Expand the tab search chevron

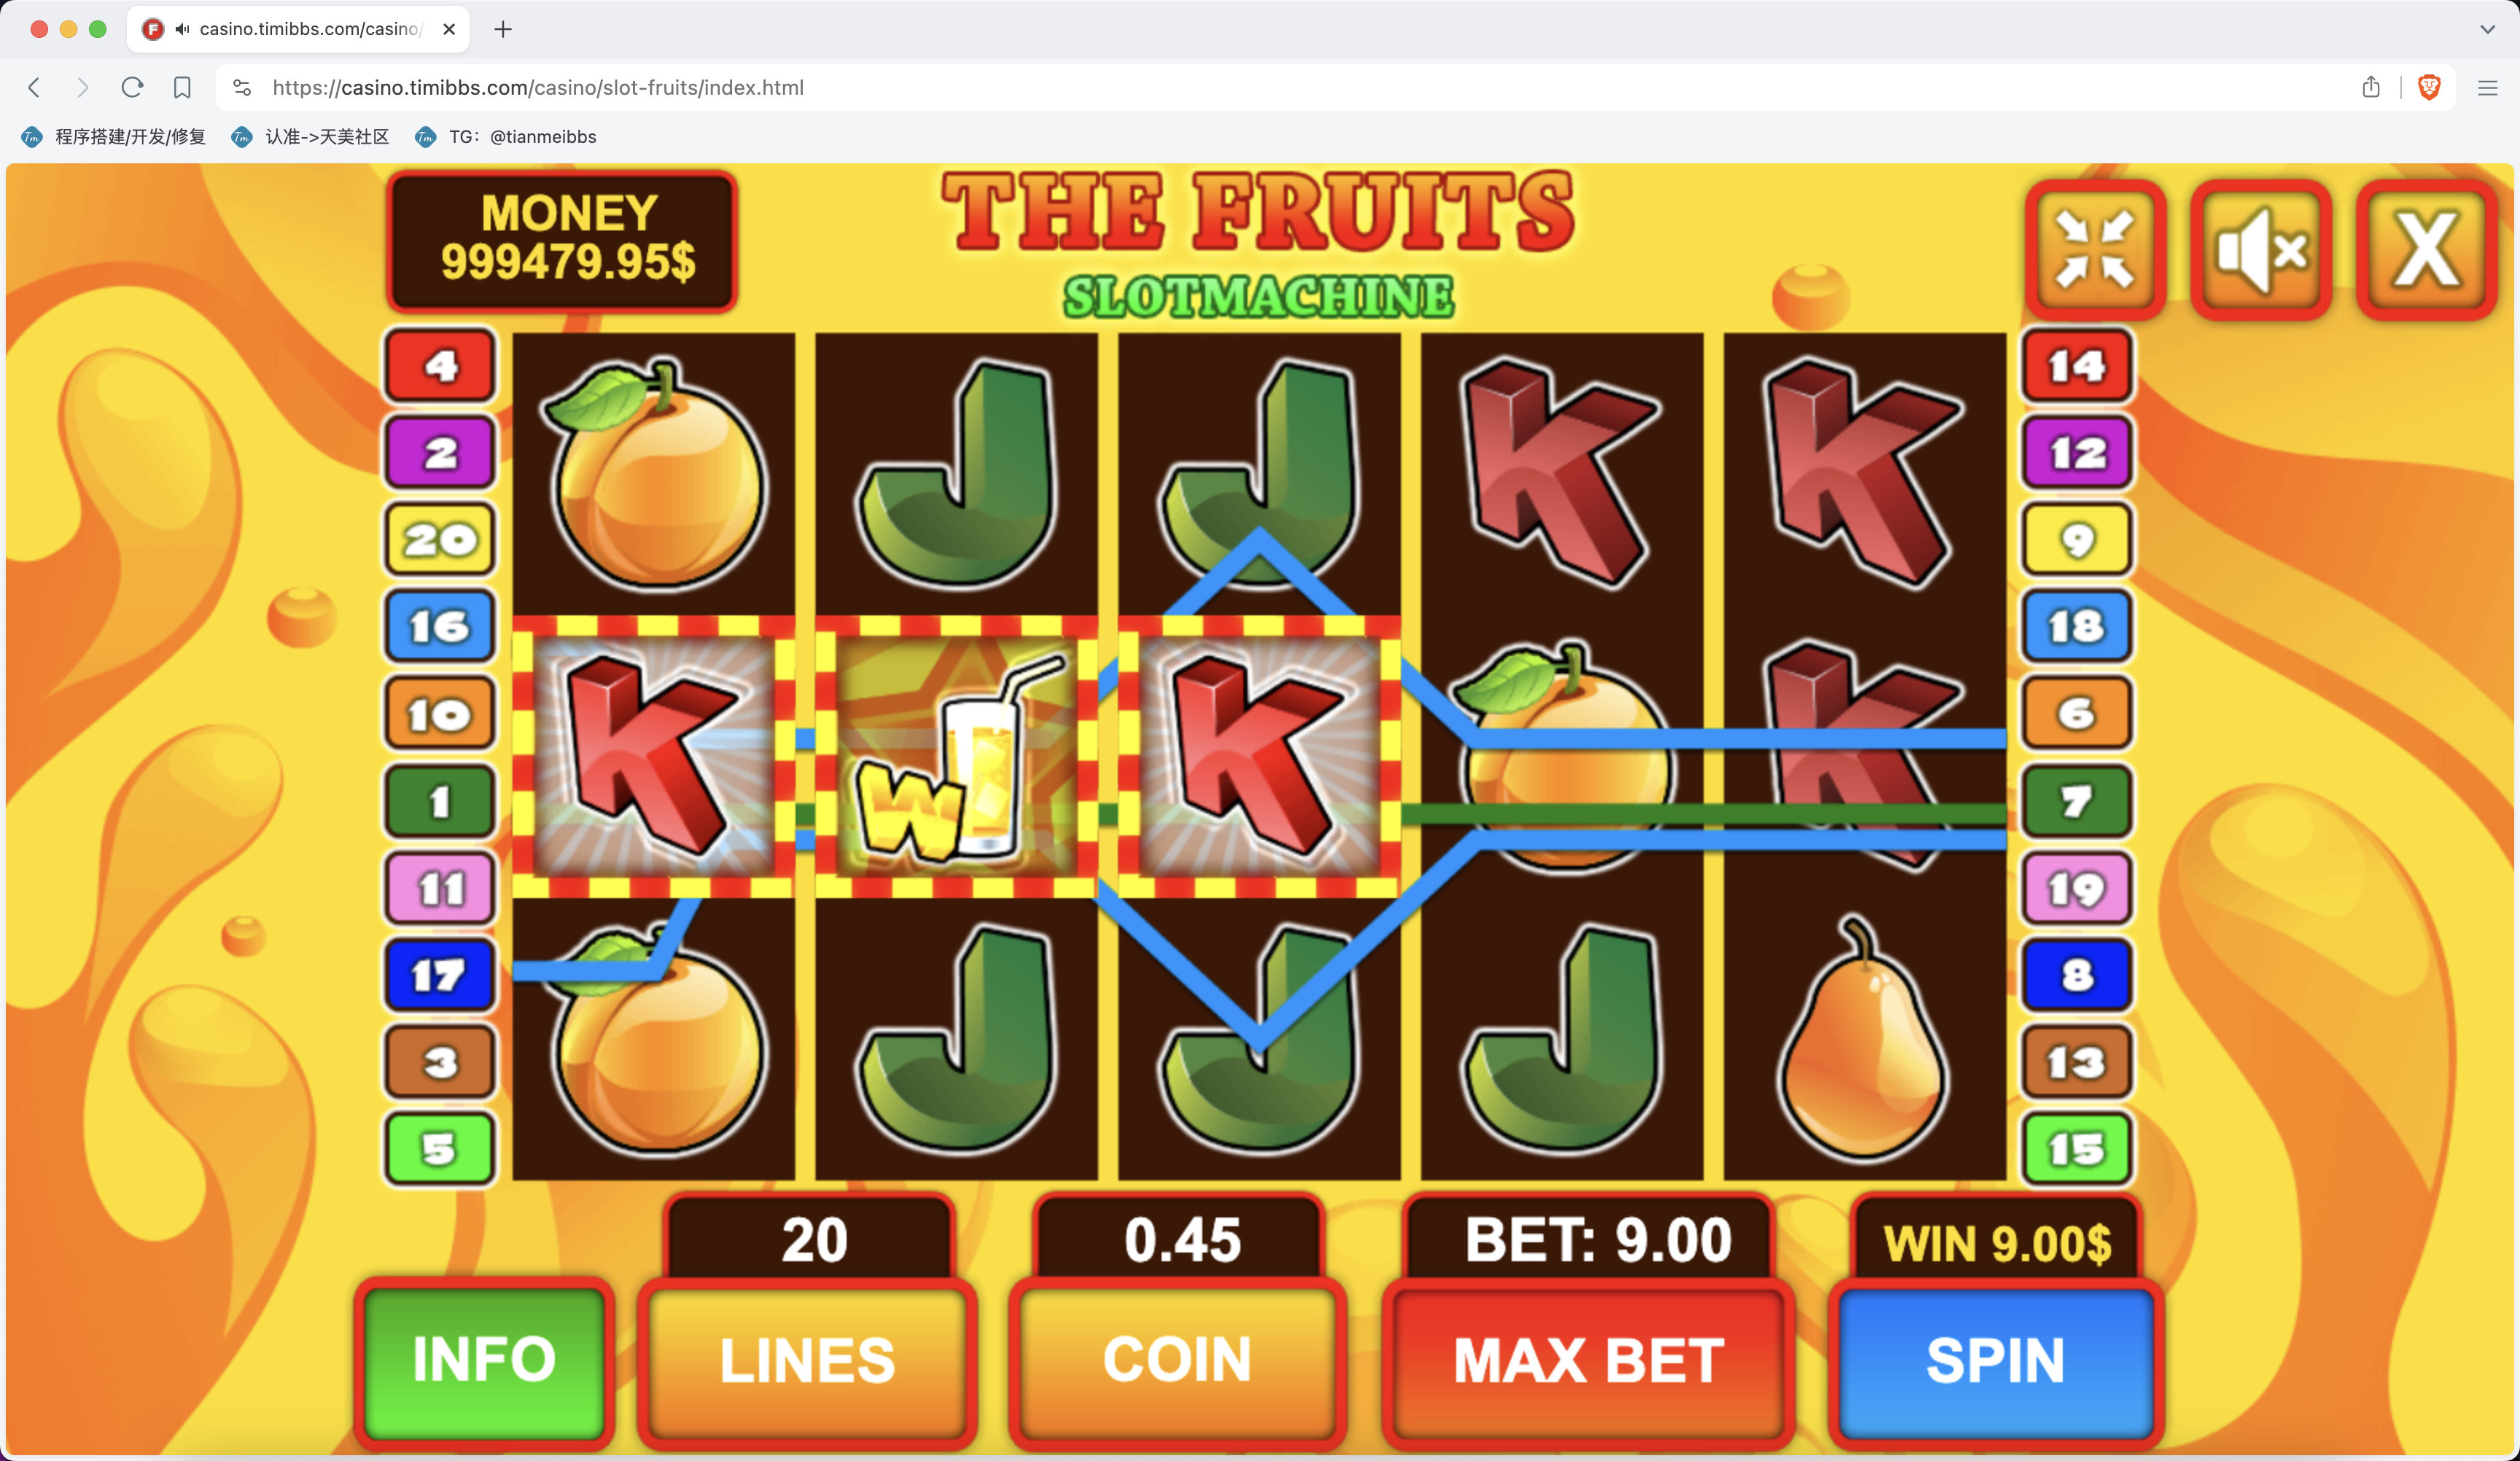pyautogui.click(x=2487, y=29)
